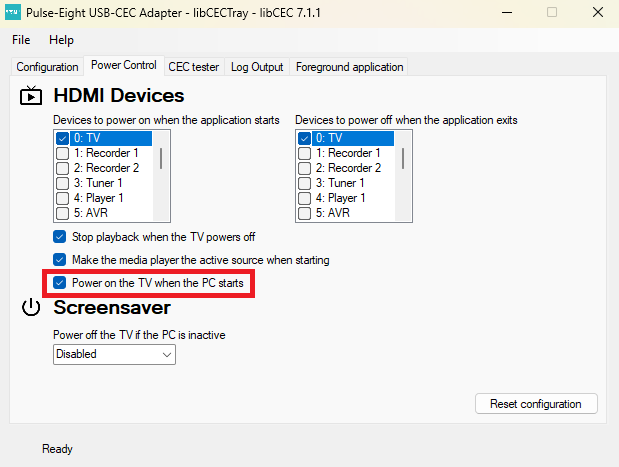
Task: Toggle Power on the TV when PC starts
Action: click(60, 283)
